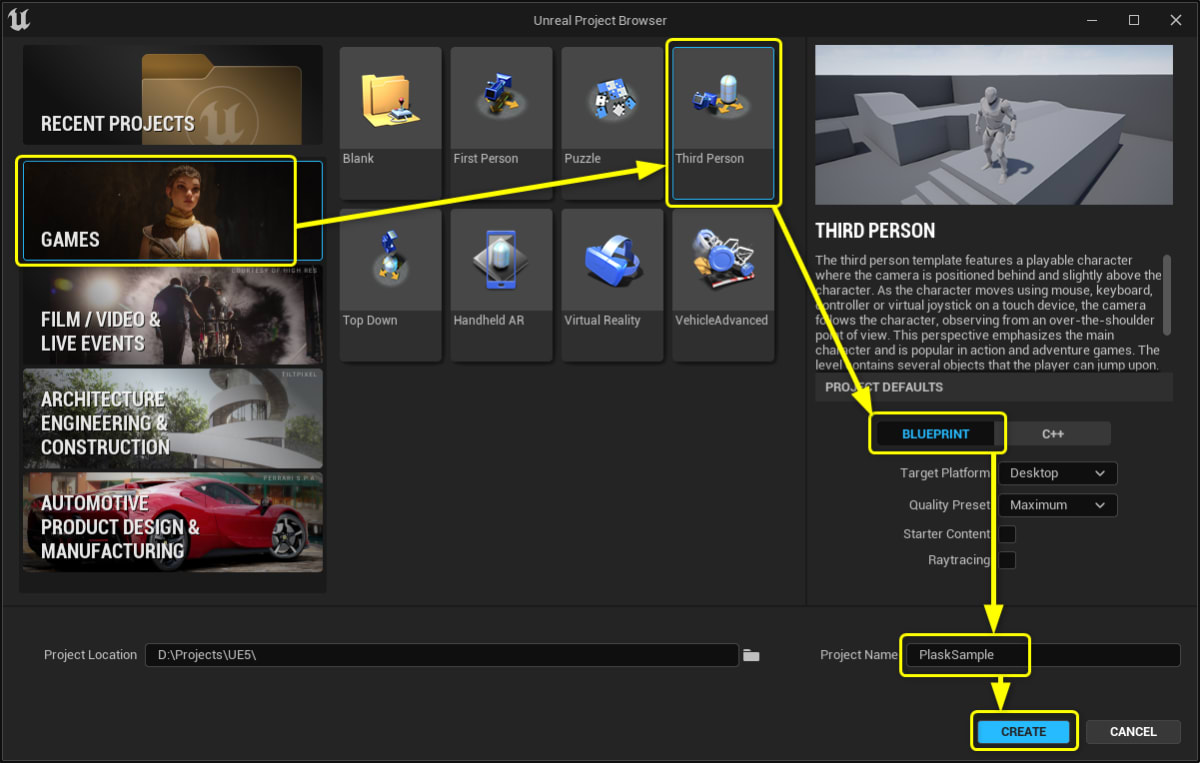Click the Project Defaults header
Viewport: 1200px width, 763px height.
pos(994,388)
